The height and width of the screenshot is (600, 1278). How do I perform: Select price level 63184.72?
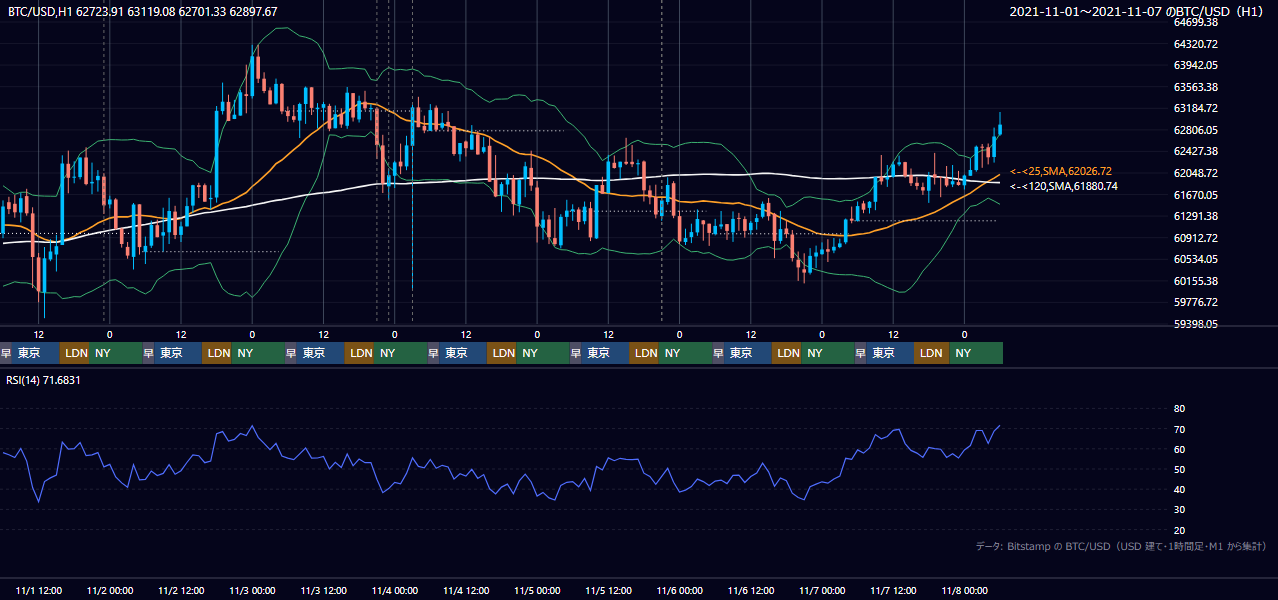point(1195,108)
